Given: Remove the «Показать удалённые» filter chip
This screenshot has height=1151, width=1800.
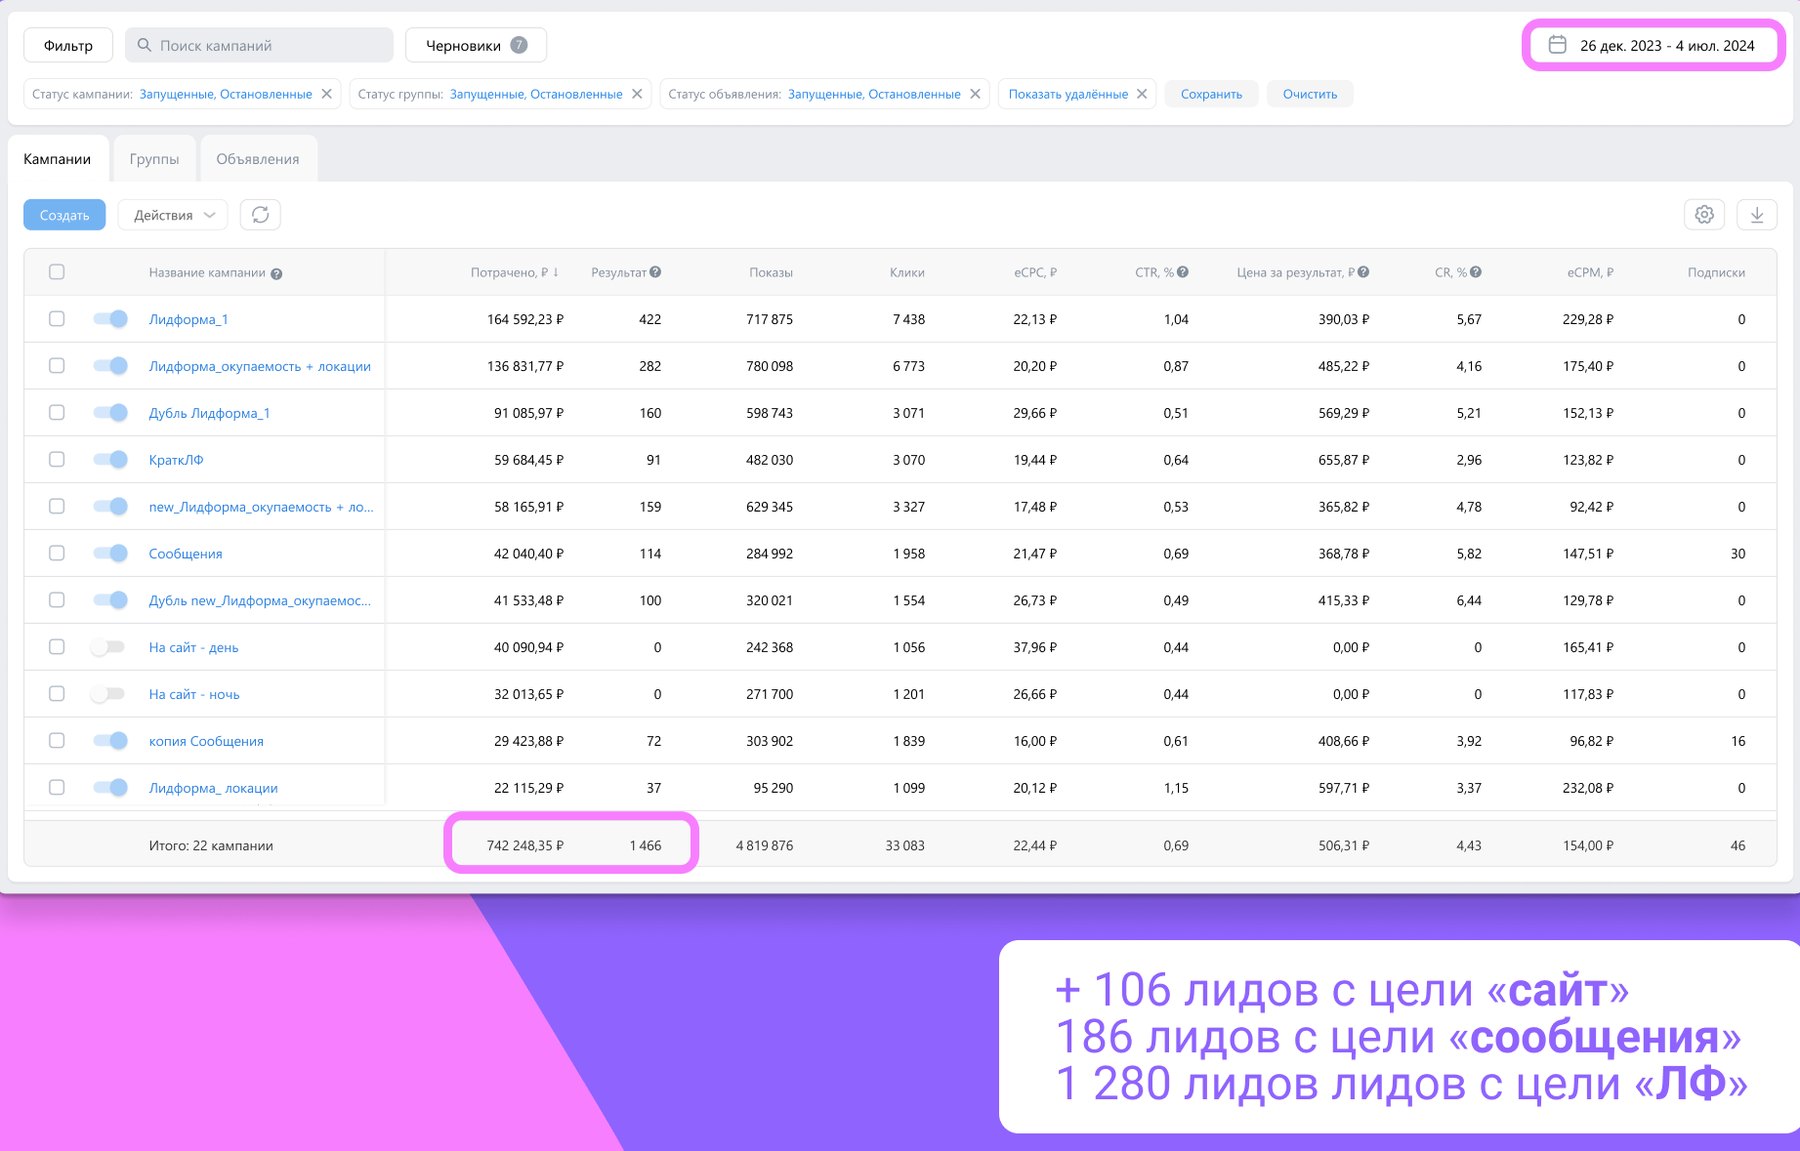Looking at the screenshot, I should pyautogui.click(x=1142, y=94).
